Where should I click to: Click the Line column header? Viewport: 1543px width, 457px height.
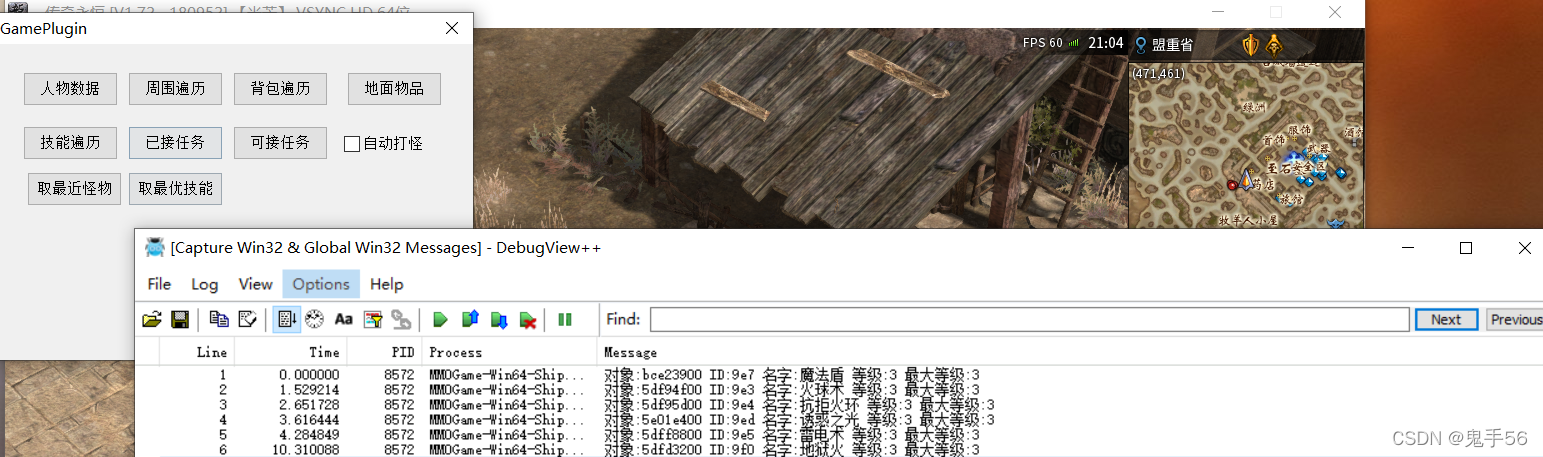tap(197, 352)
